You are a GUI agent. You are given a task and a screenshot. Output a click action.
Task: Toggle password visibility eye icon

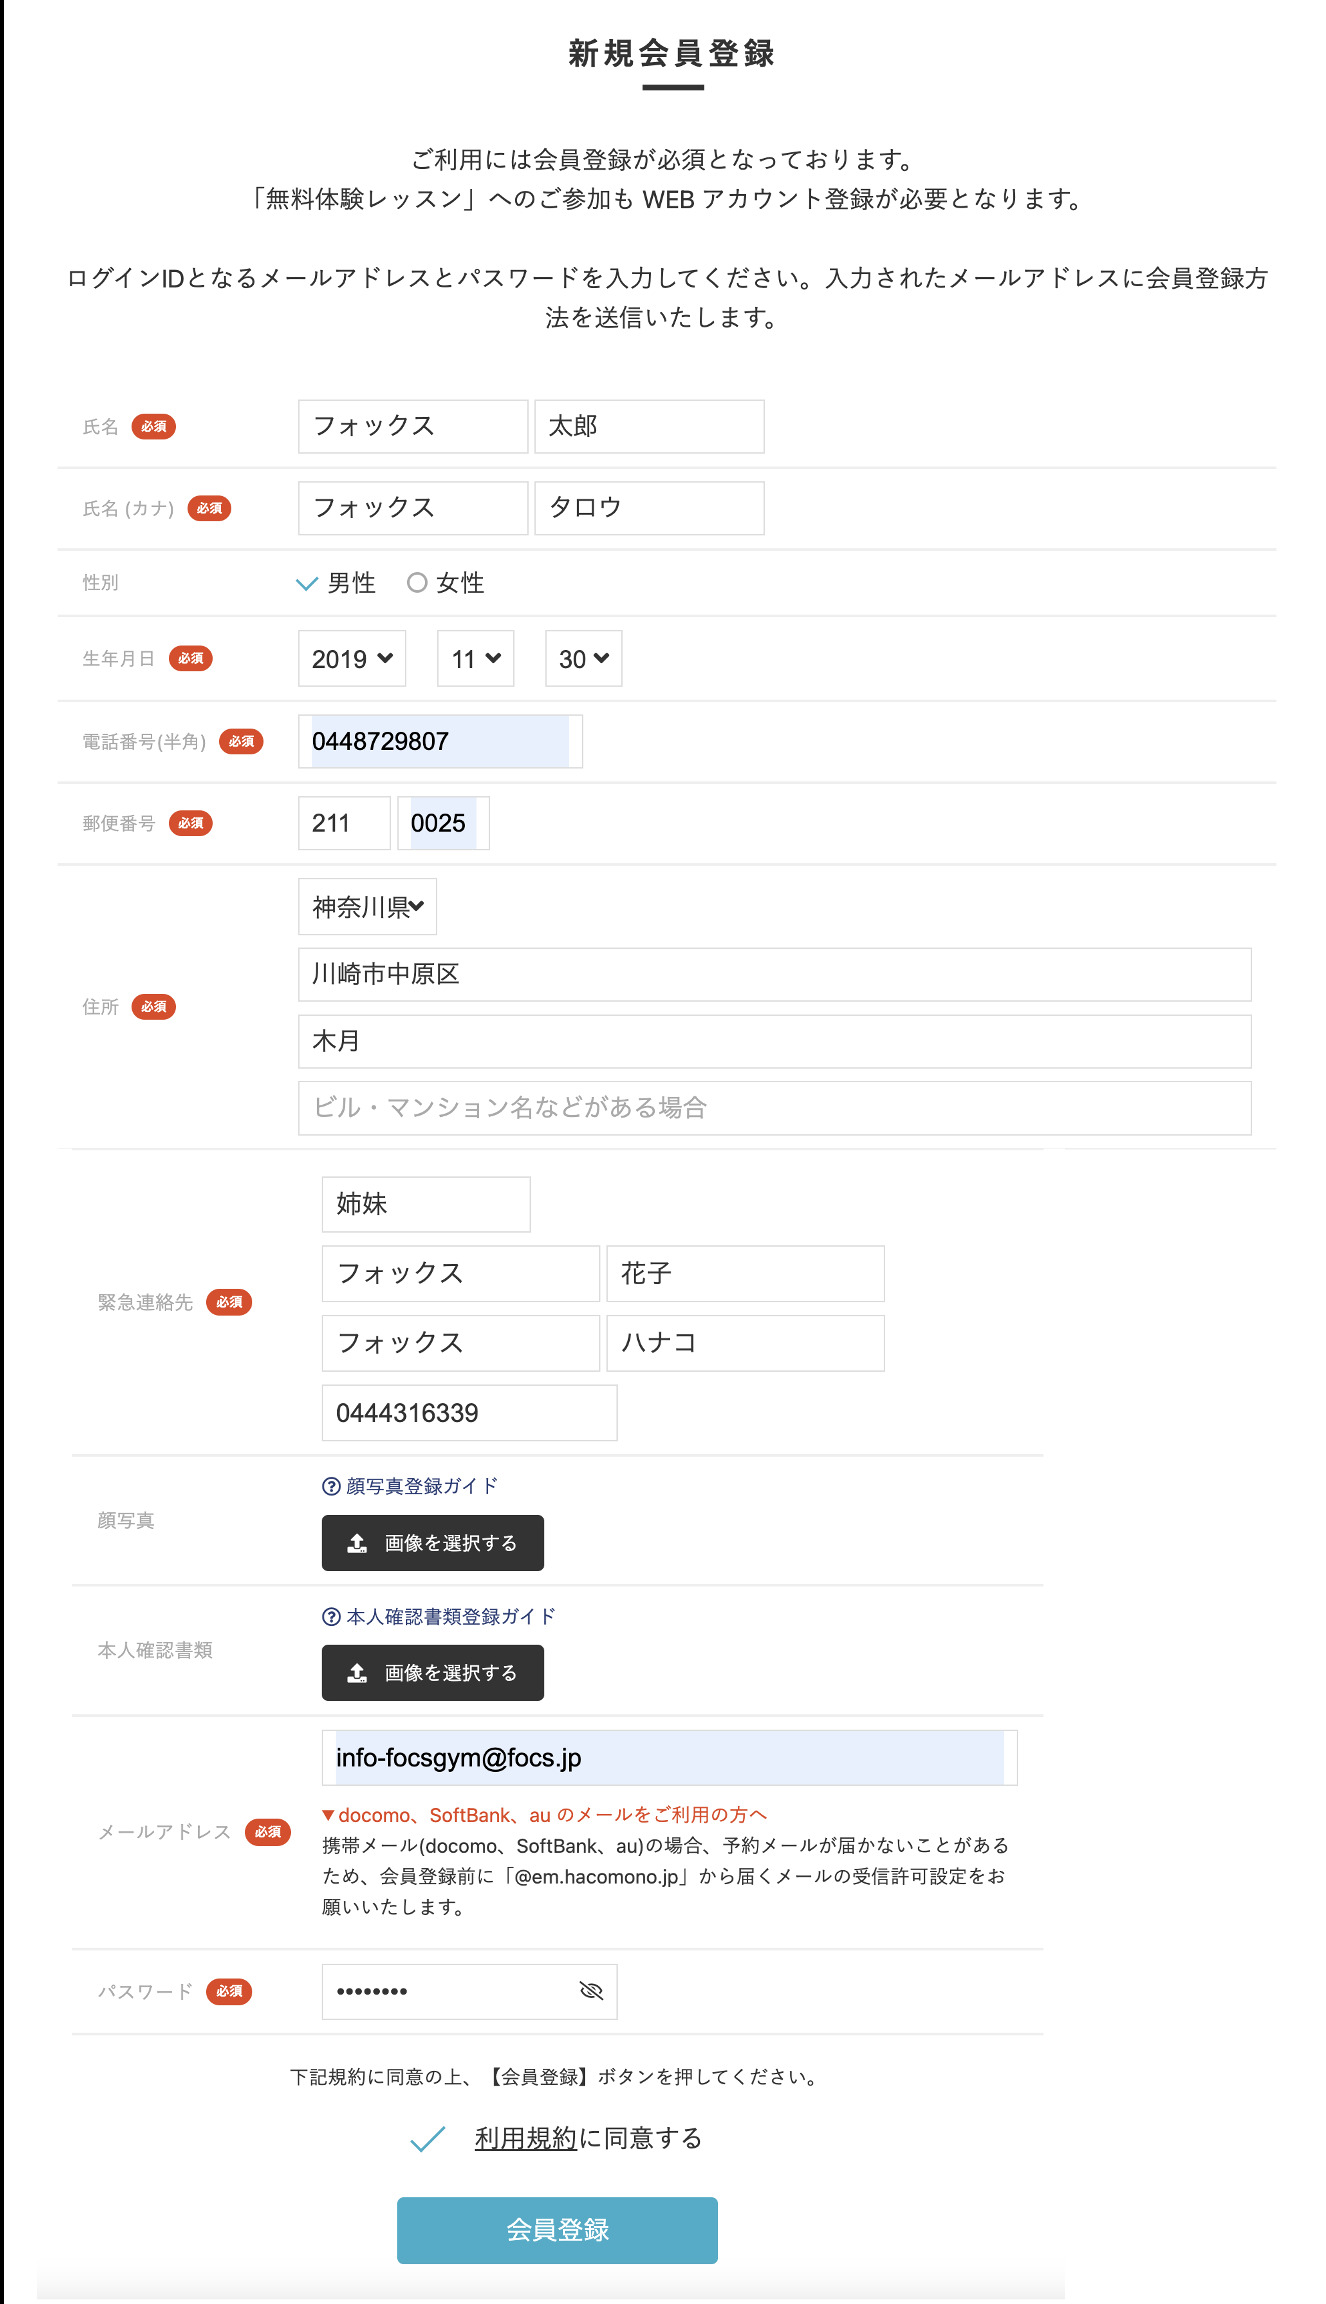pyautogui.click(x=591, y=1991)
